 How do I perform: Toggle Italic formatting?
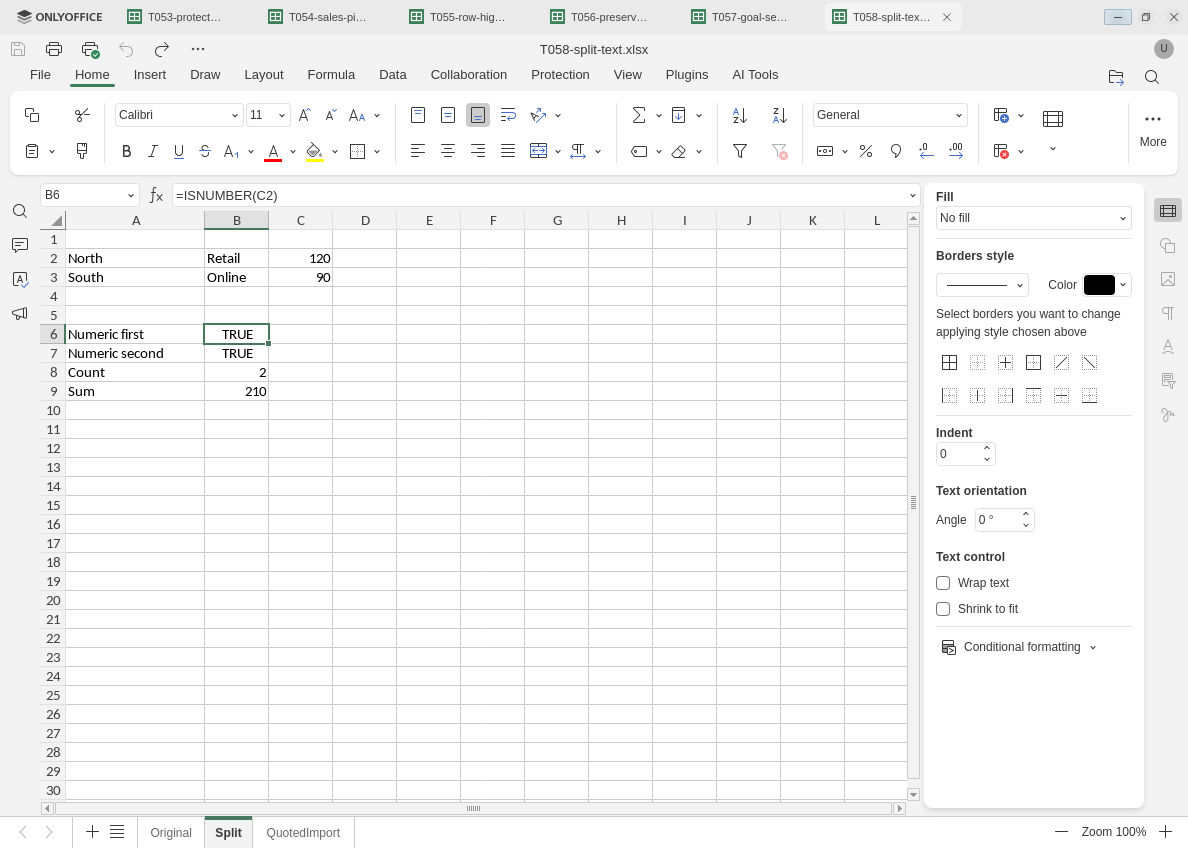coord(152,152)
